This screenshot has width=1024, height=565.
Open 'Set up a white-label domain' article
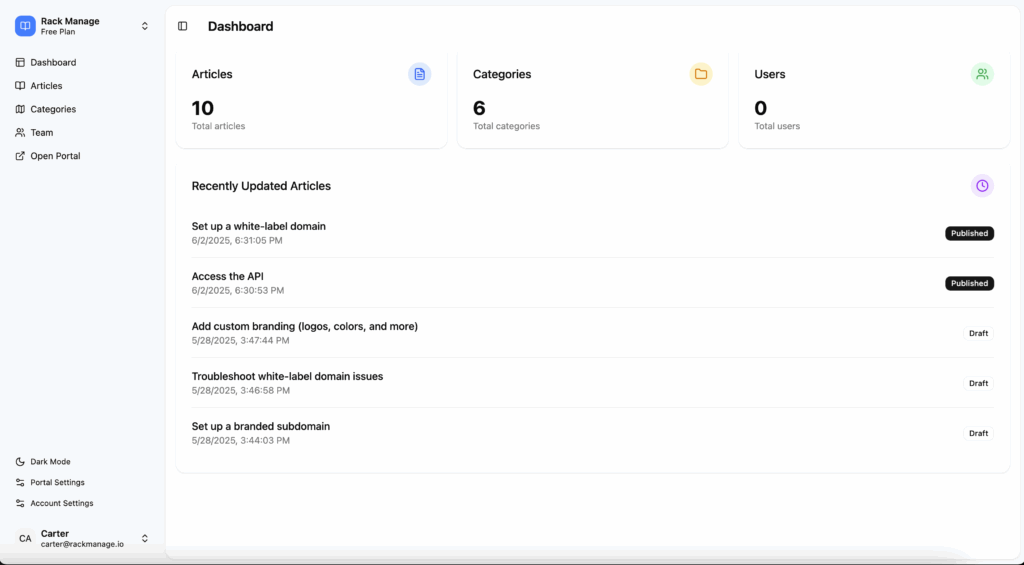259,226
